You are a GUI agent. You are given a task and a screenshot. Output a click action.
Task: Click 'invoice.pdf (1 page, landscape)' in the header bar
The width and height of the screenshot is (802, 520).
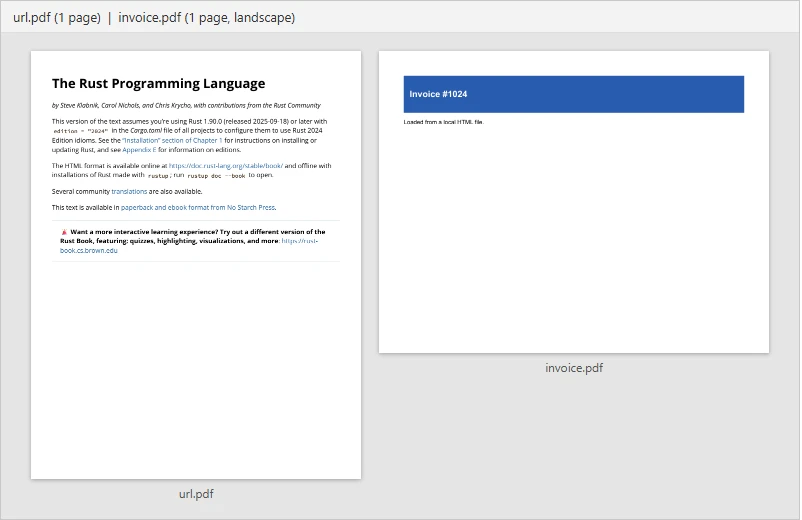[207, 17]
